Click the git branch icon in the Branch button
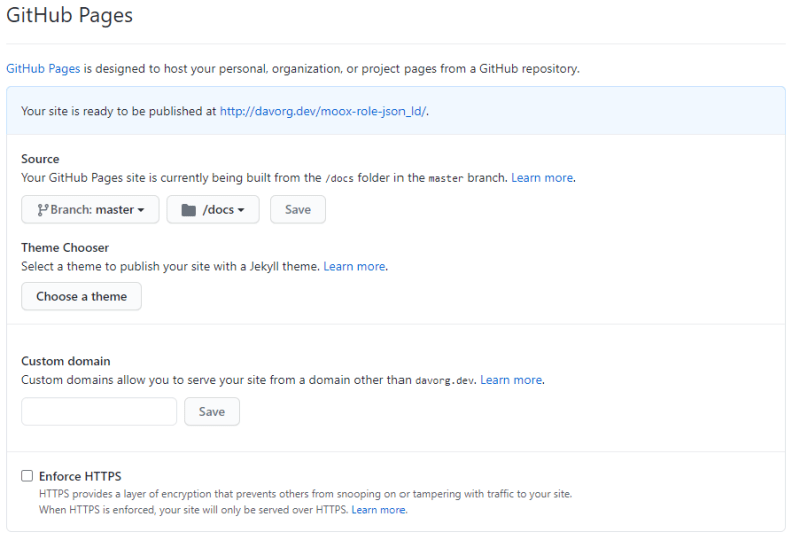The height and width of the screenshot is (540, 800). pos(43,210)
